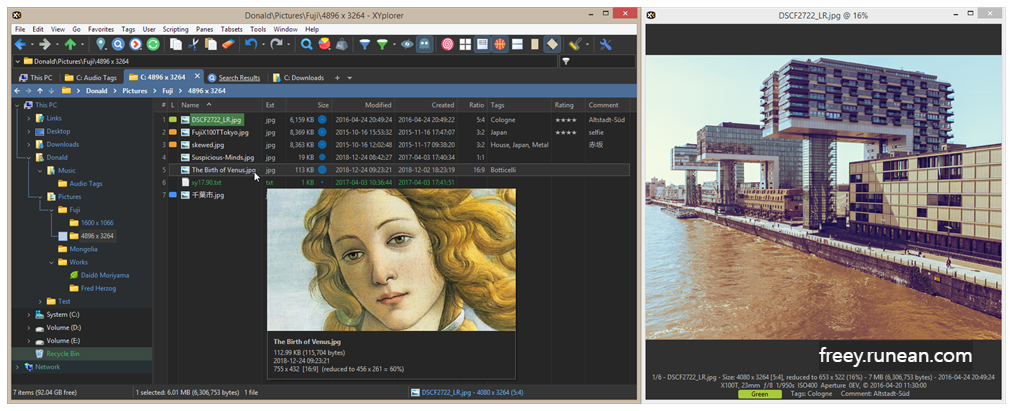Open the Panes menu
This screenshot has height=411, width=1013.
point(204,29)
